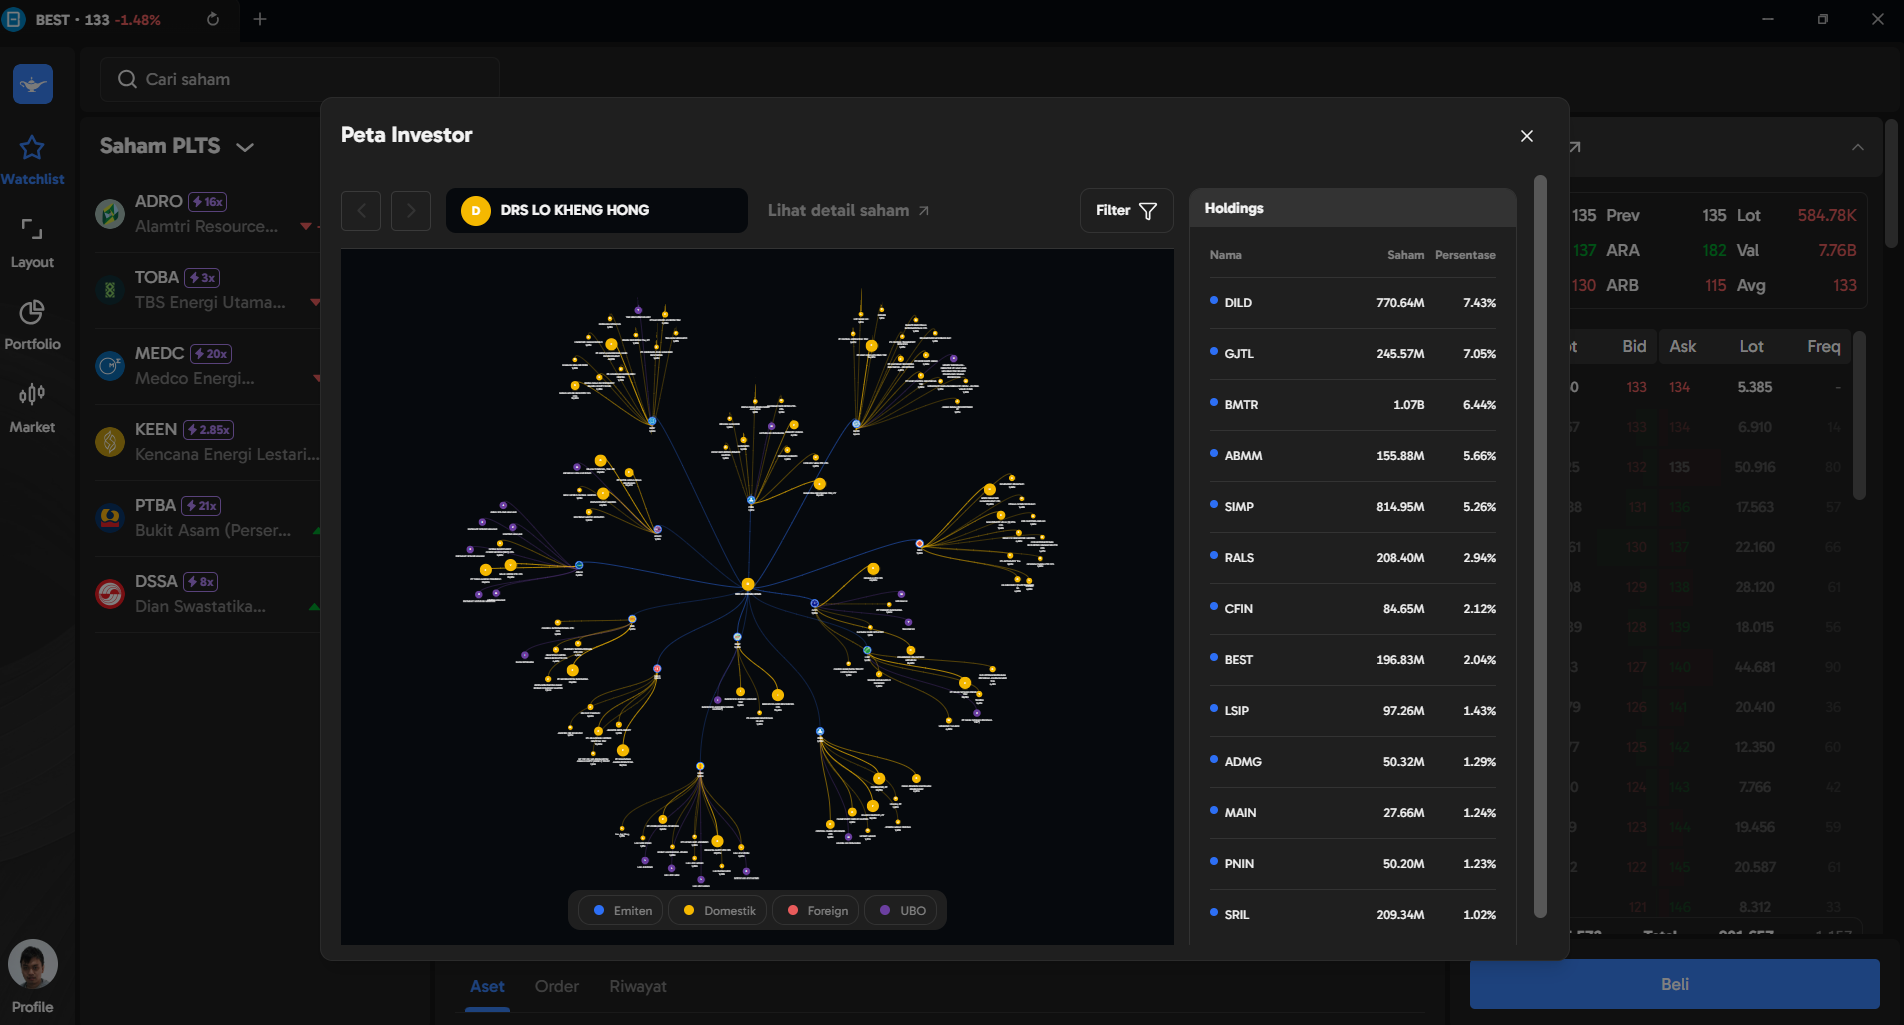Screen dimensions: 1904x1025
Task: Select the LSIP holding row
Action: pyautogui.click(x=1352, y=711)
